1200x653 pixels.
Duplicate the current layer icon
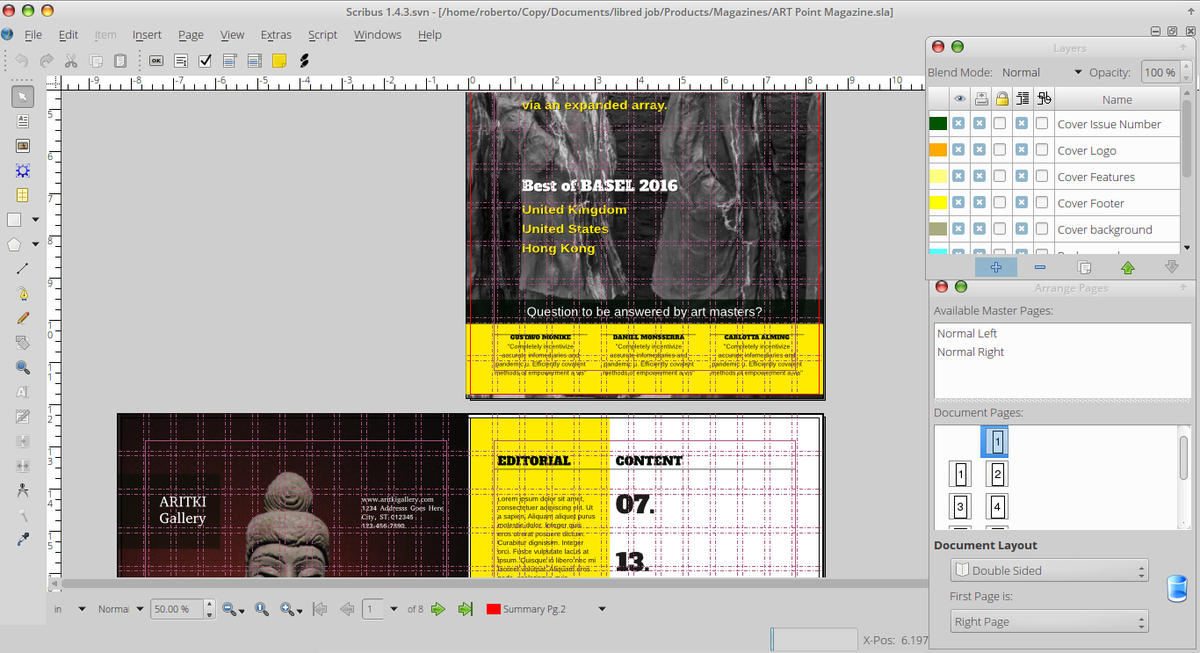1084,267
